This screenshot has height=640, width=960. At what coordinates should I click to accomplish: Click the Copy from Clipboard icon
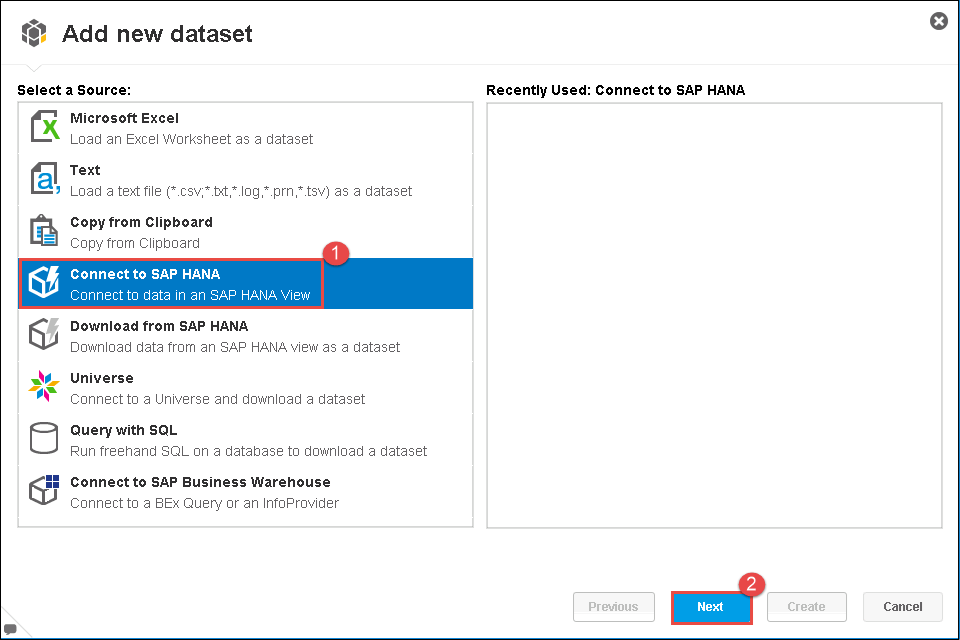click(x=45, y=232)
